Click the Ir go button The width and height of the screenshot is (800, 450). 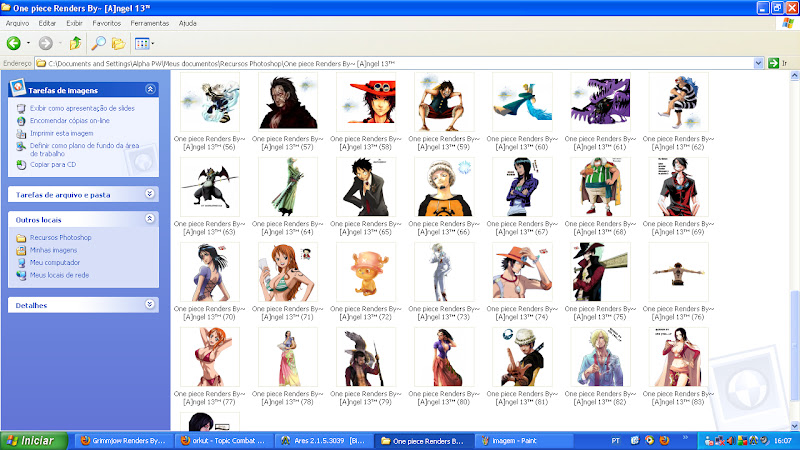coord(779,63)
